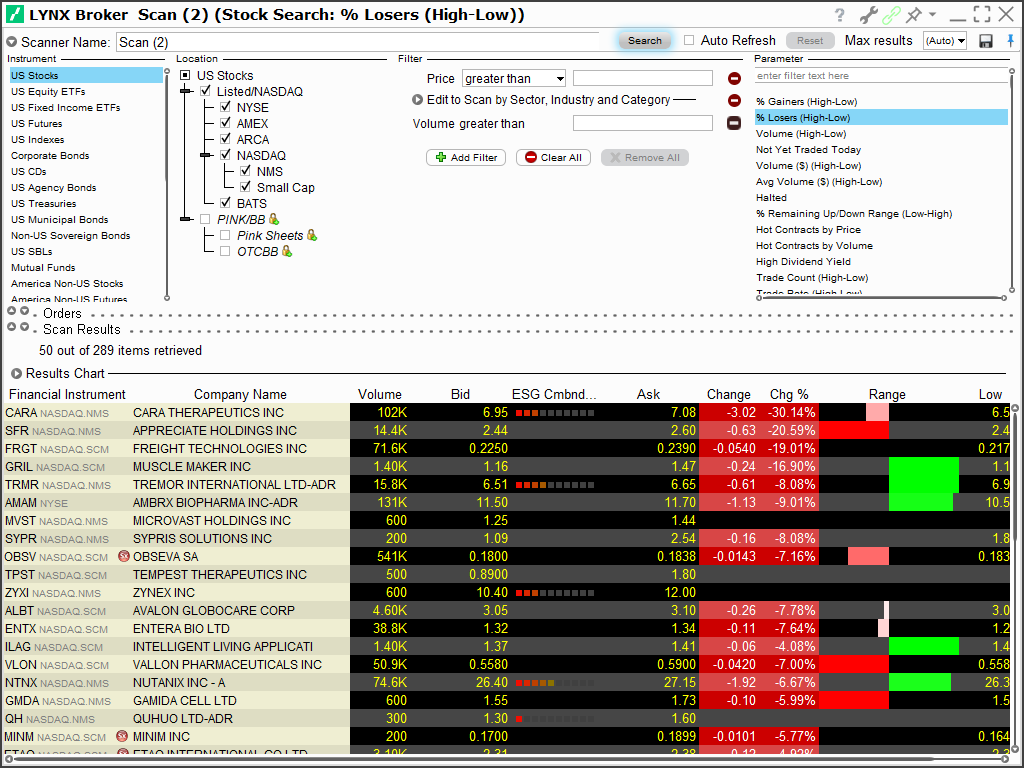Uncheck the NYSE location checkbox
1024x768 pixels.
click(x=225, y=106)
